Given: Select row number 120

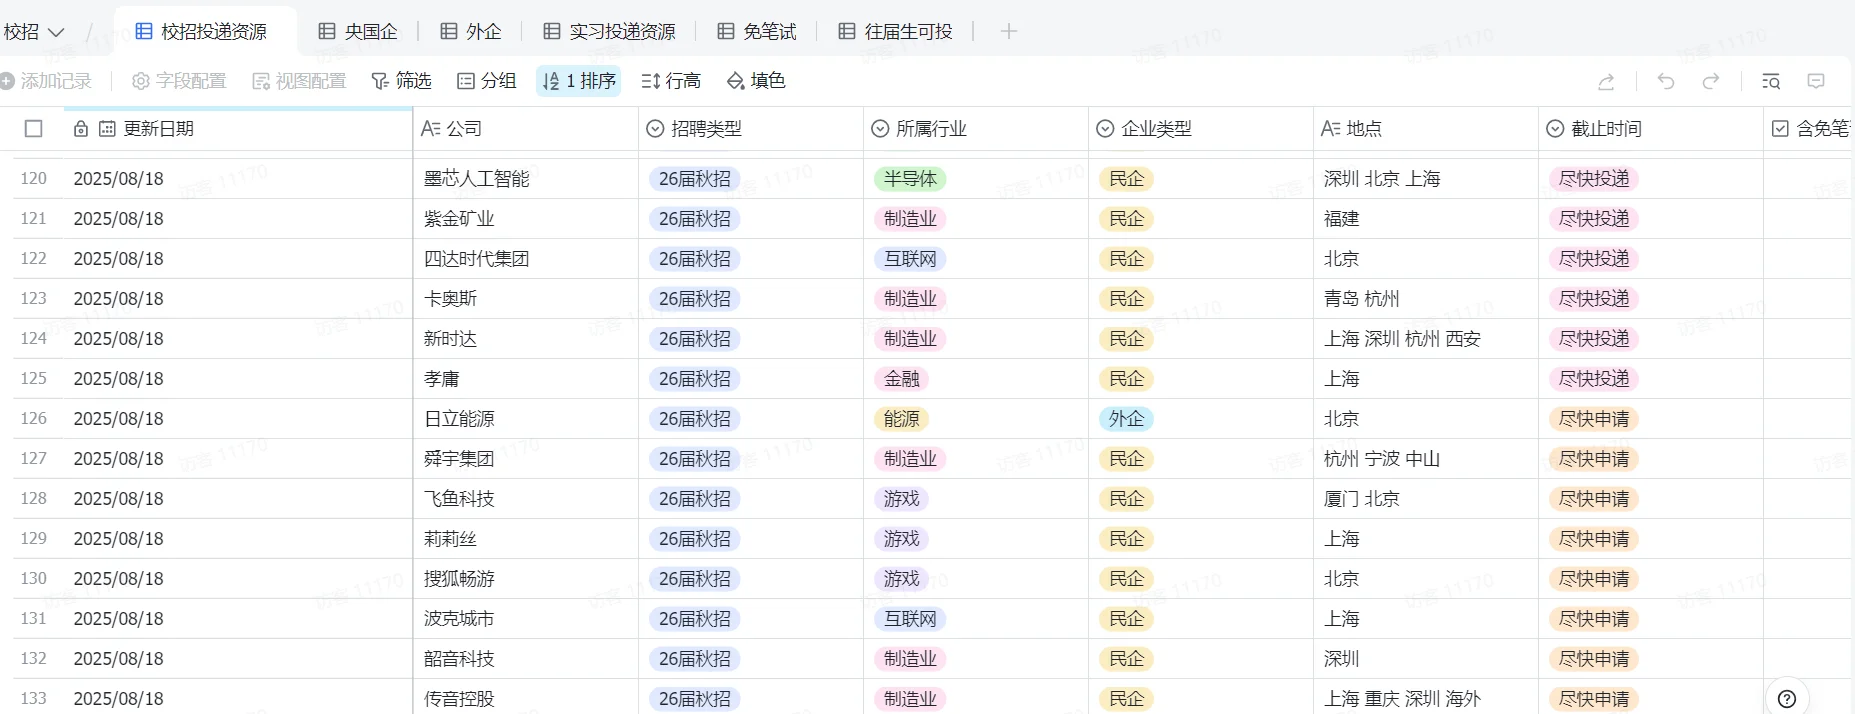Looking at the screenshot, I should (34, 179).
